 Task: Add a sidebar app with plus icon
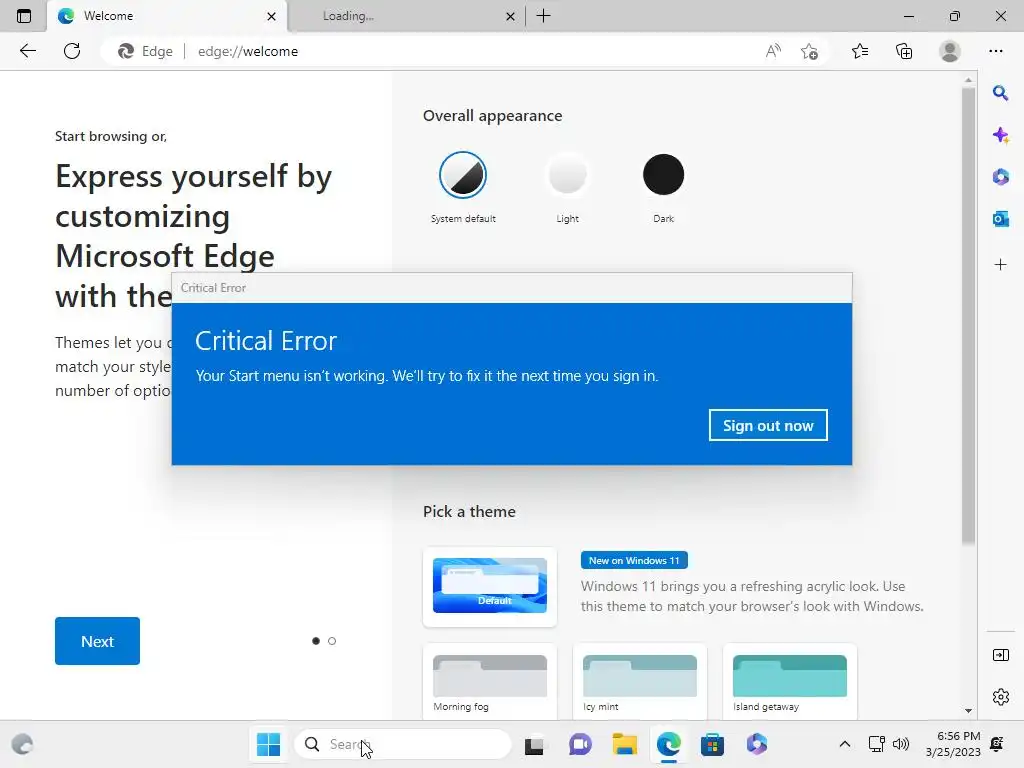(1000, 264)
